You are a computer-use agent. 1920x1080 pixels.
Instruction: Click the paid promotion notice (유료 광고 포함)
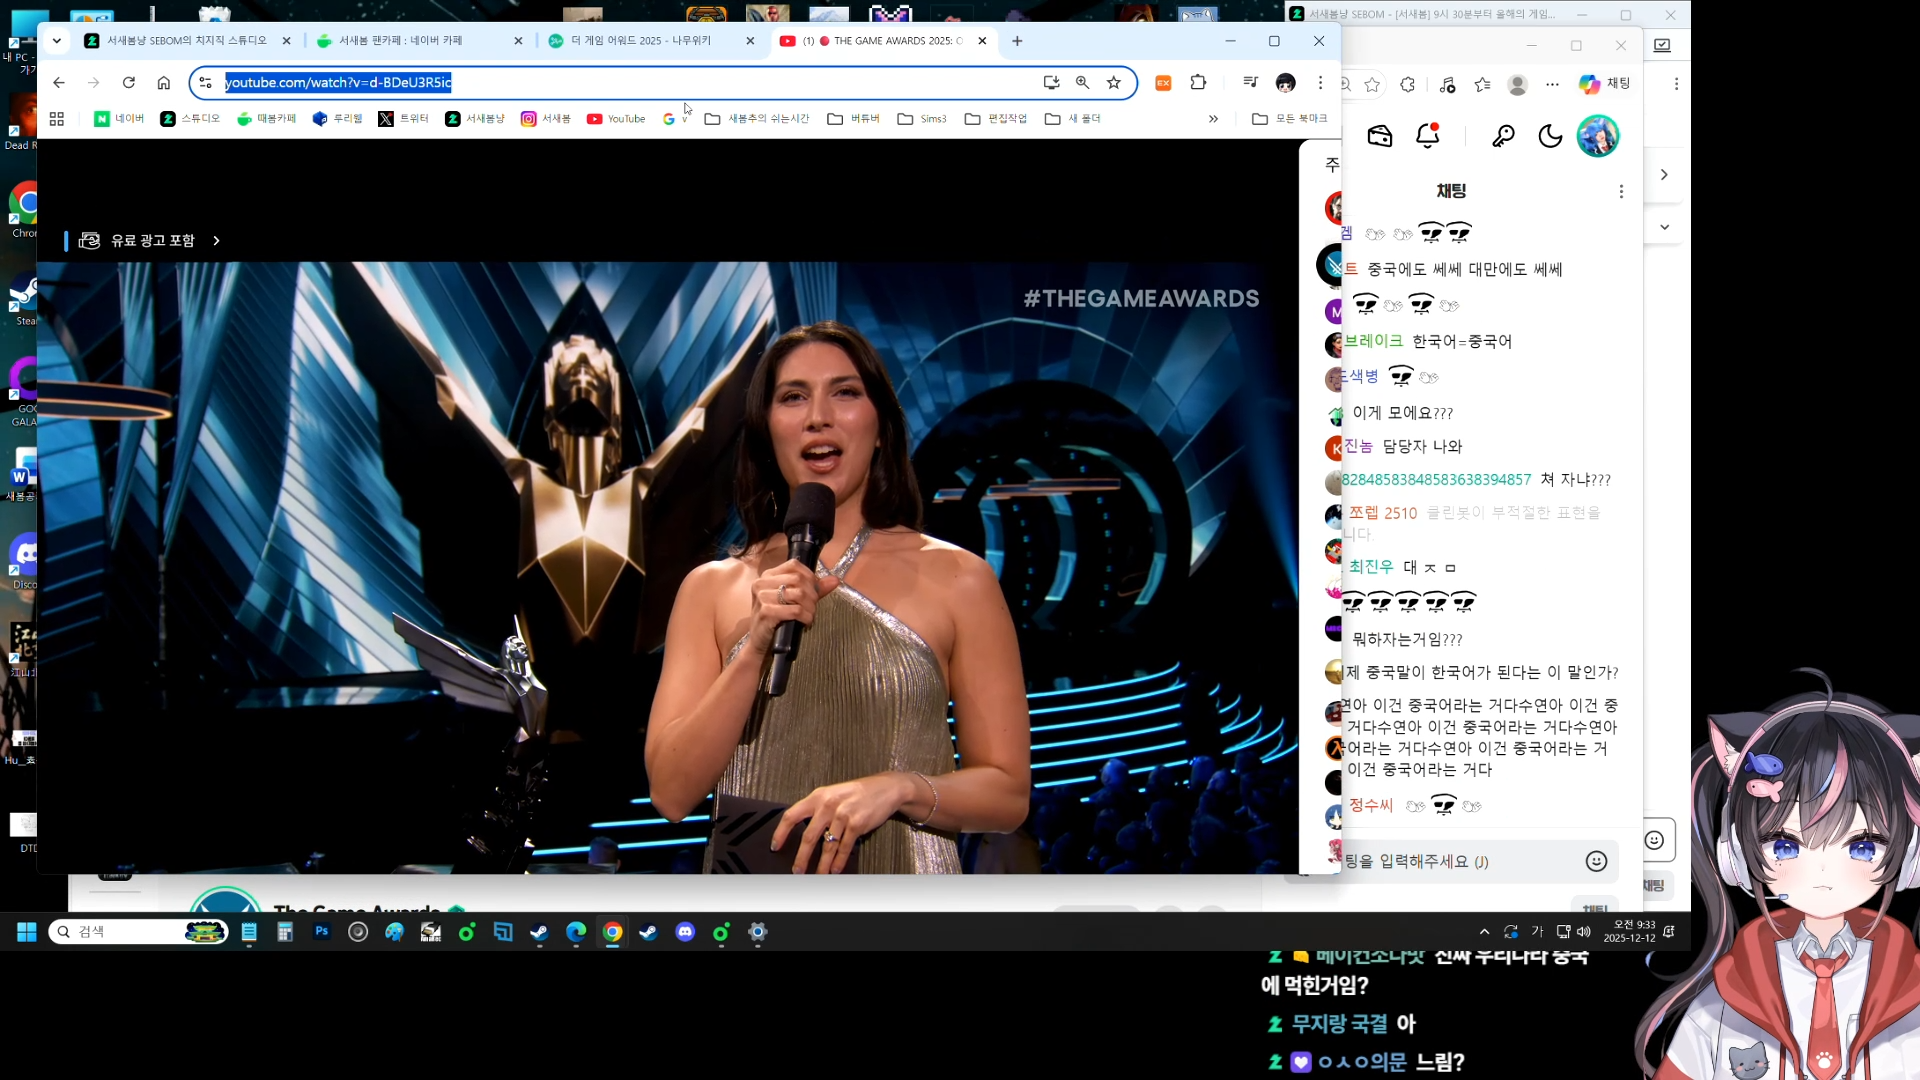click(152, 241)
